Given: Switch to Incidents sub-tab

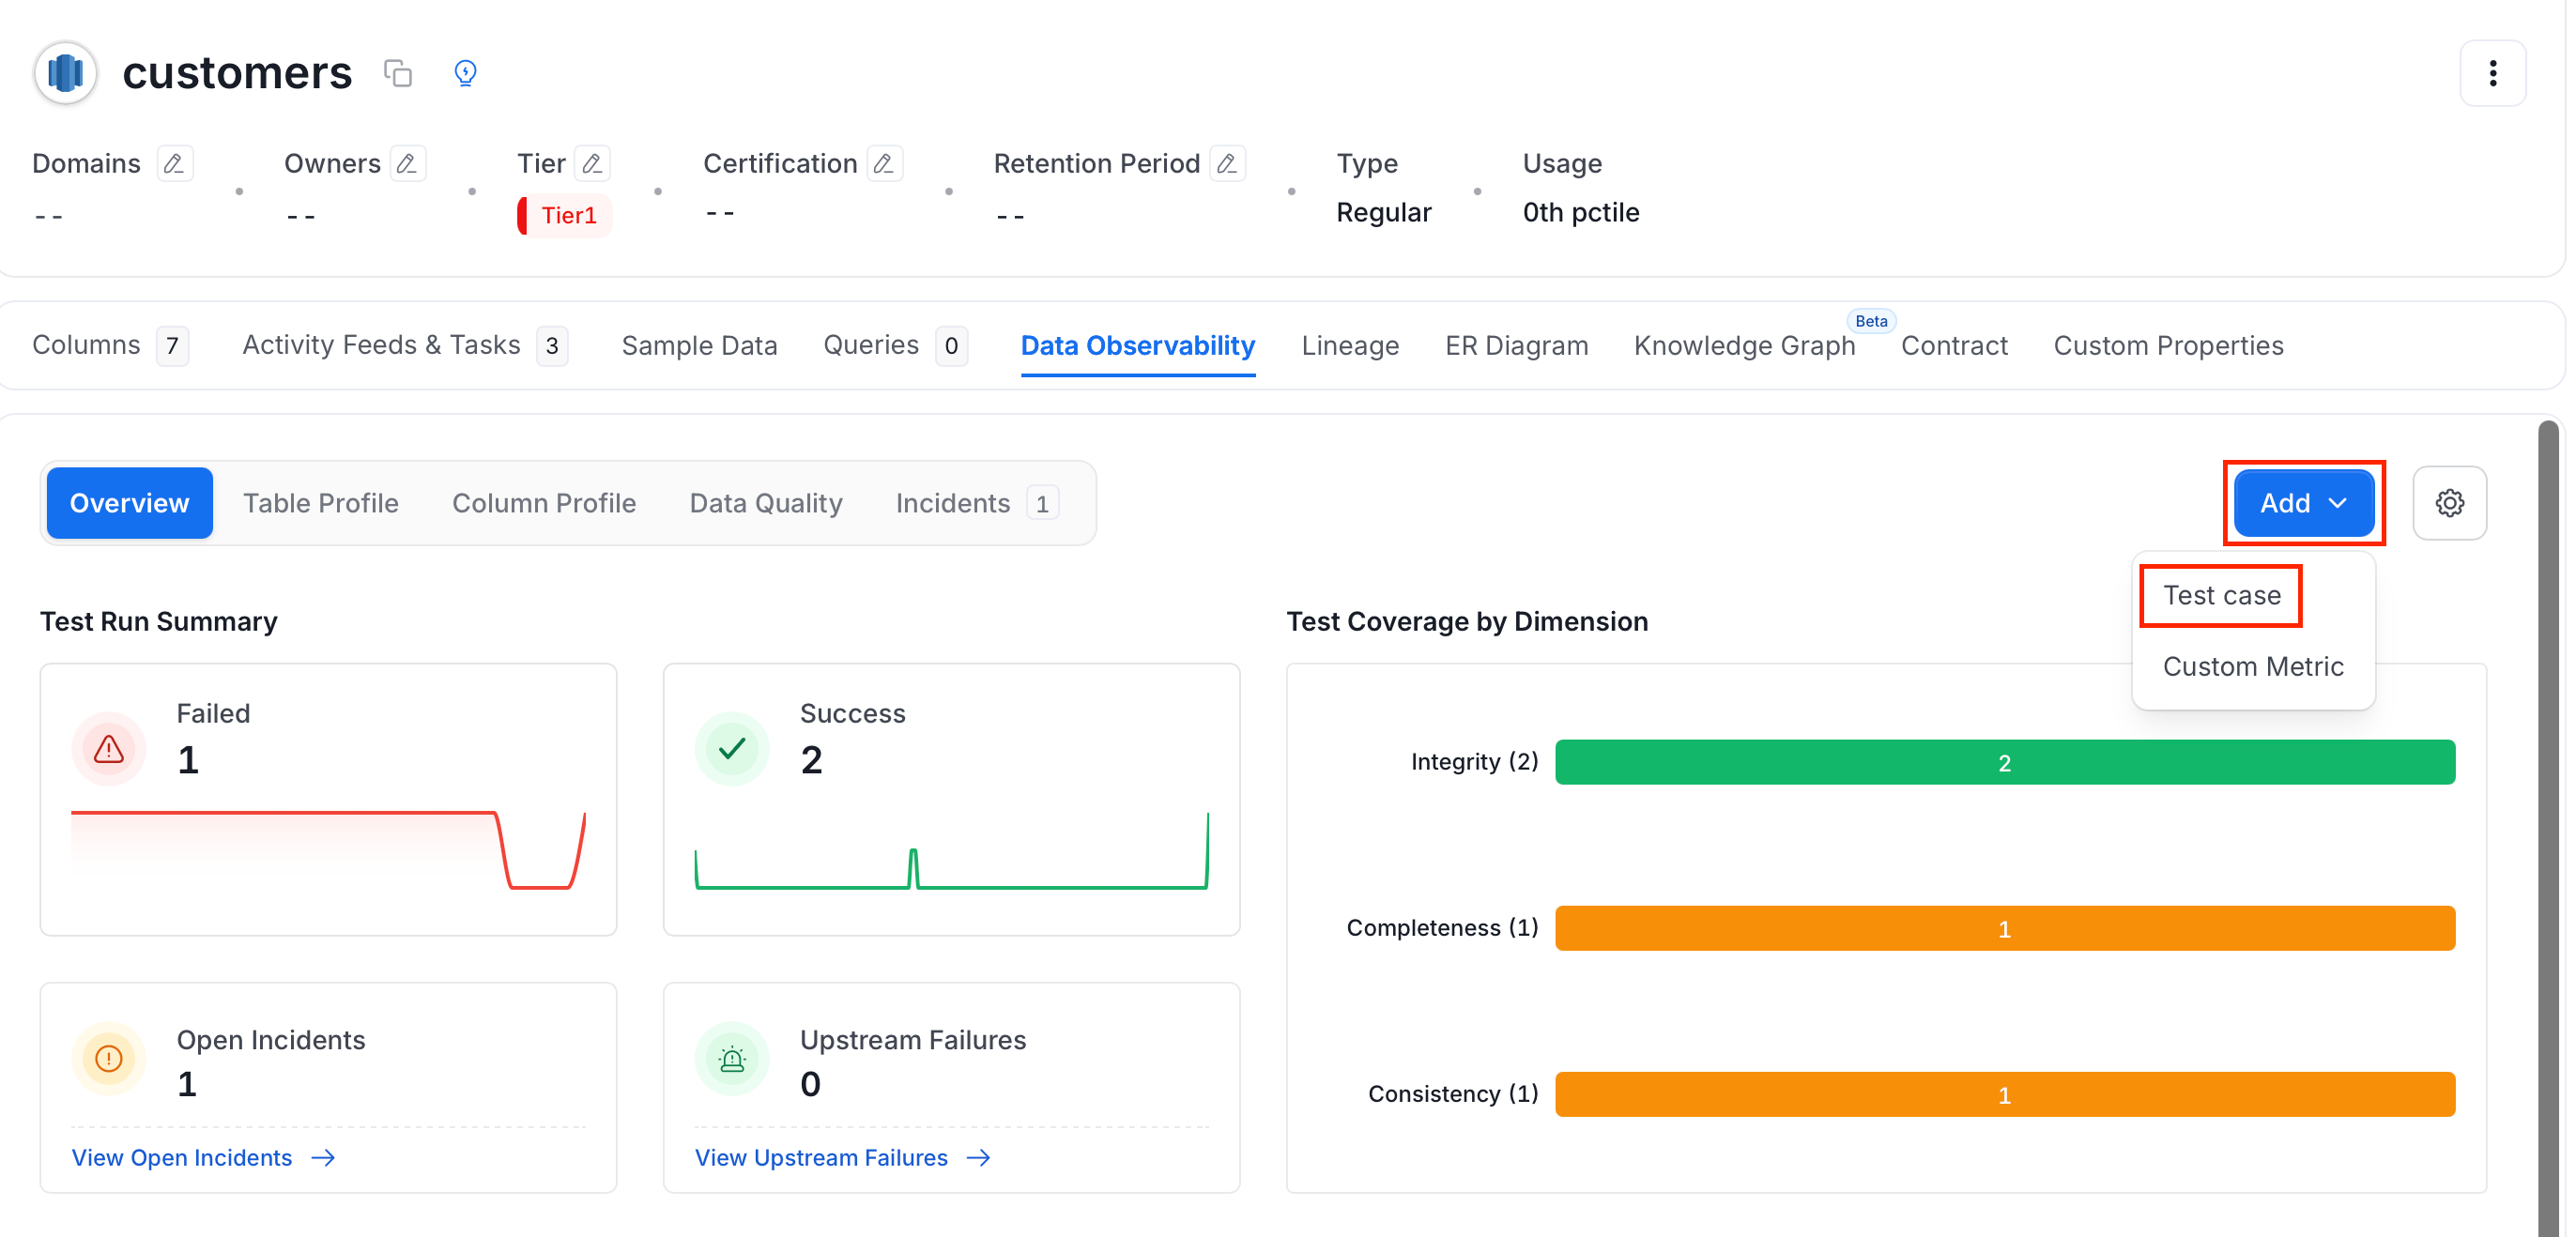Looking at the screenshot, I should (x=976, y=503).
